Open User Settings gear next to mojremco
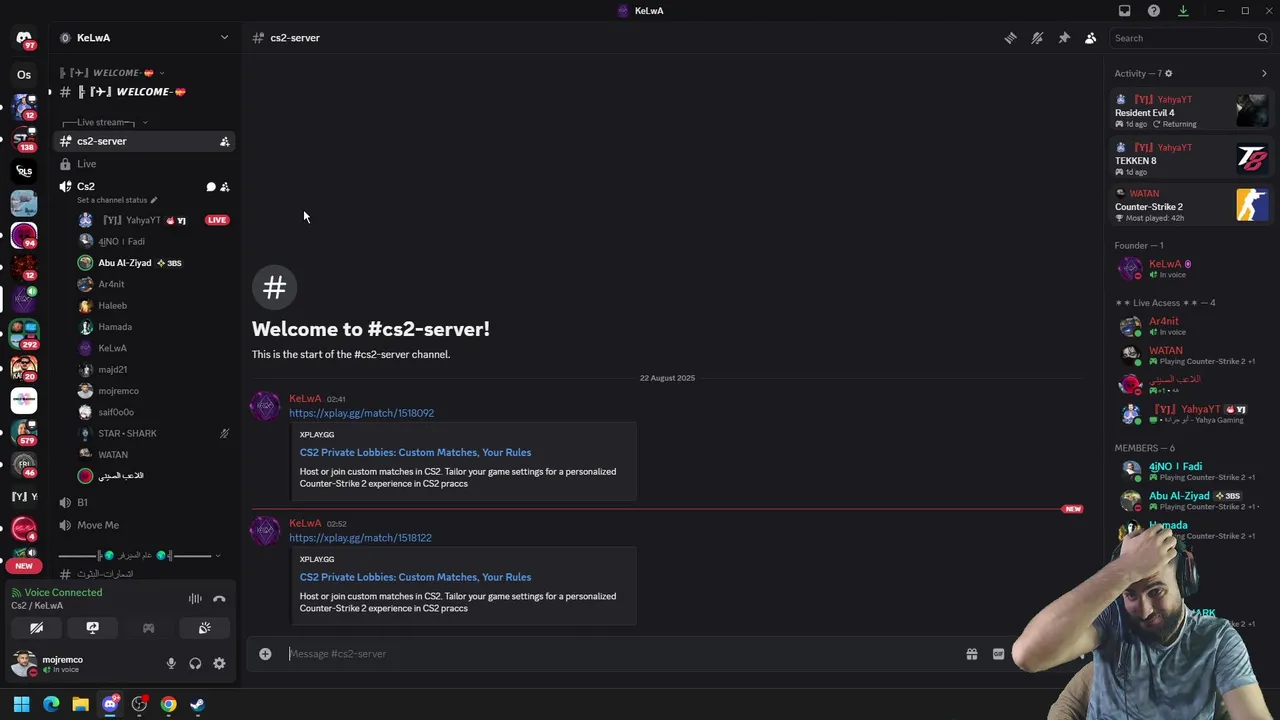Viewport: 1280px width, 720px height. click(x=219, y=663)
